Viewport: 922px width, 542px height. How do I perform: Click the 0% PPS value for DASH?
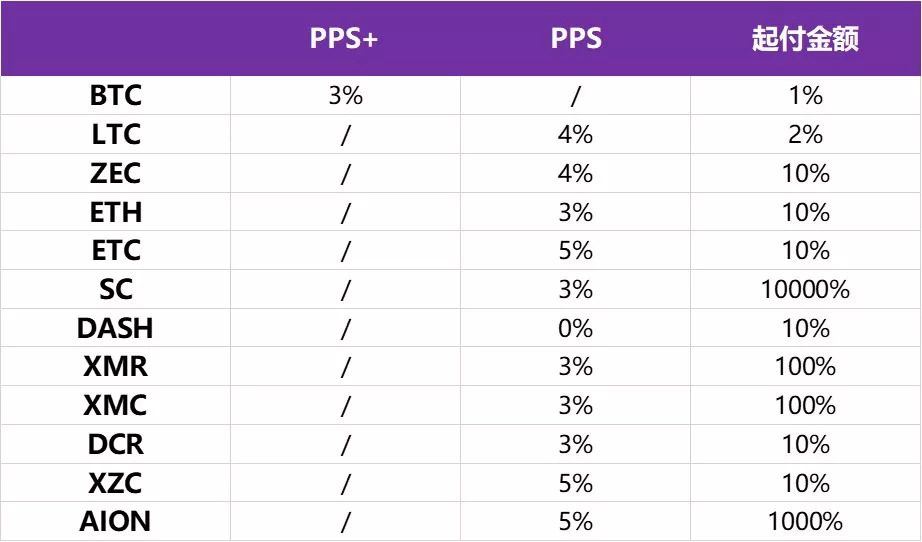(x=576, y=329)
